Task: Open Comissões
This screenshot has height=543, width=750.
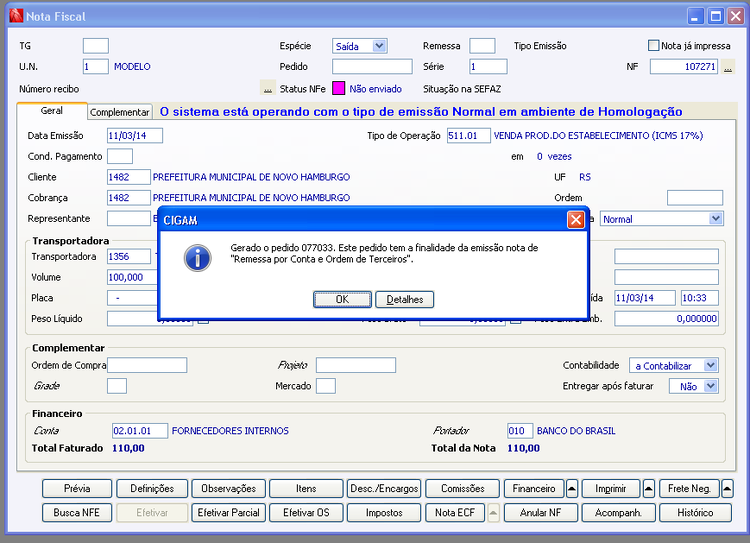Action: pyautogui.click(x=463, y=488)
